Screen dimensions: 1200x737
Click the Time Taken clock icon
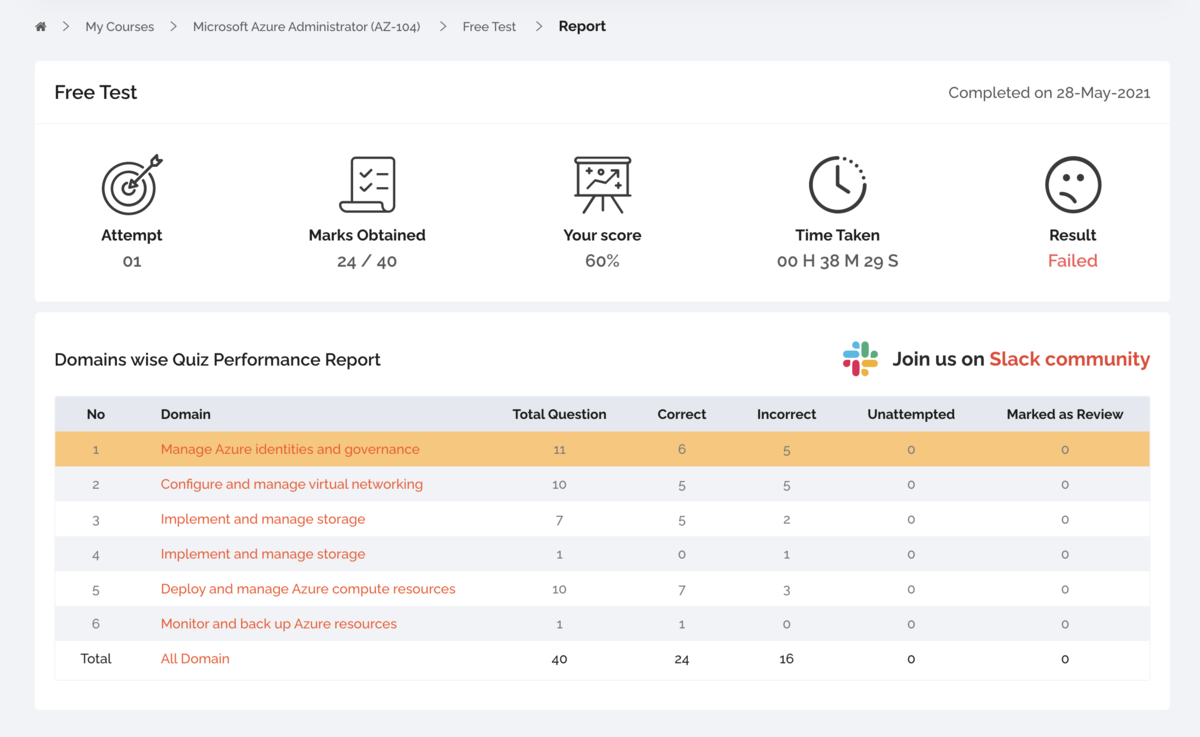[x=838, y=185]
